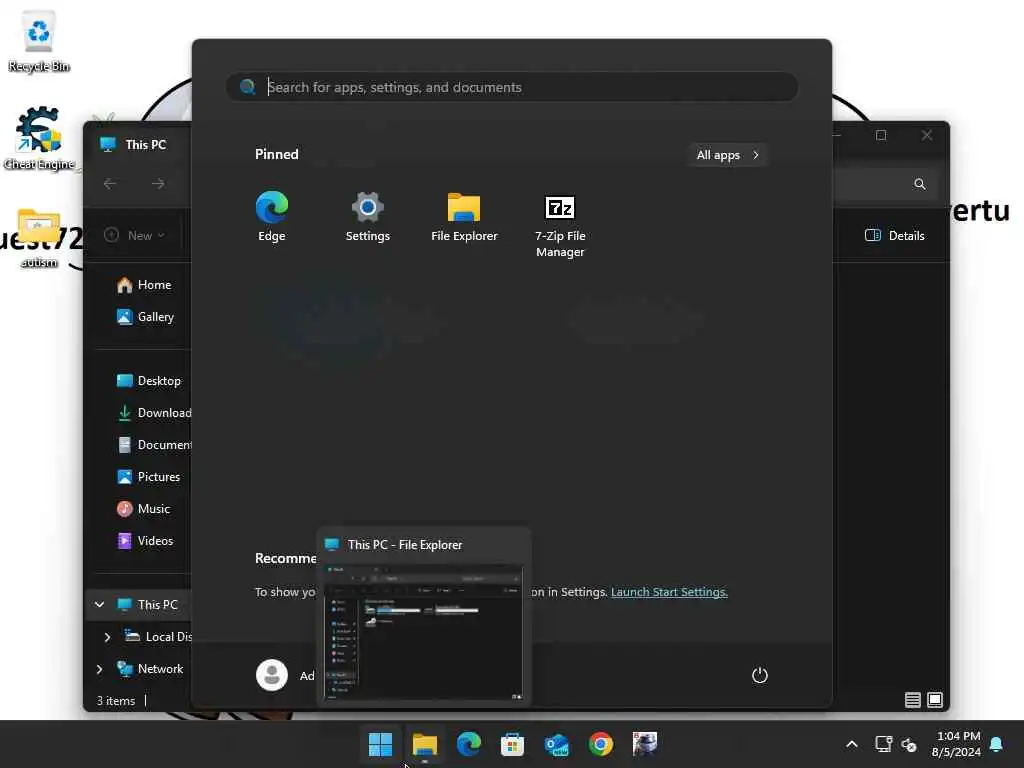Screen dimensions: 1024x768
Task: Open notifications bell icon
Action: click(x=997, y=744)
